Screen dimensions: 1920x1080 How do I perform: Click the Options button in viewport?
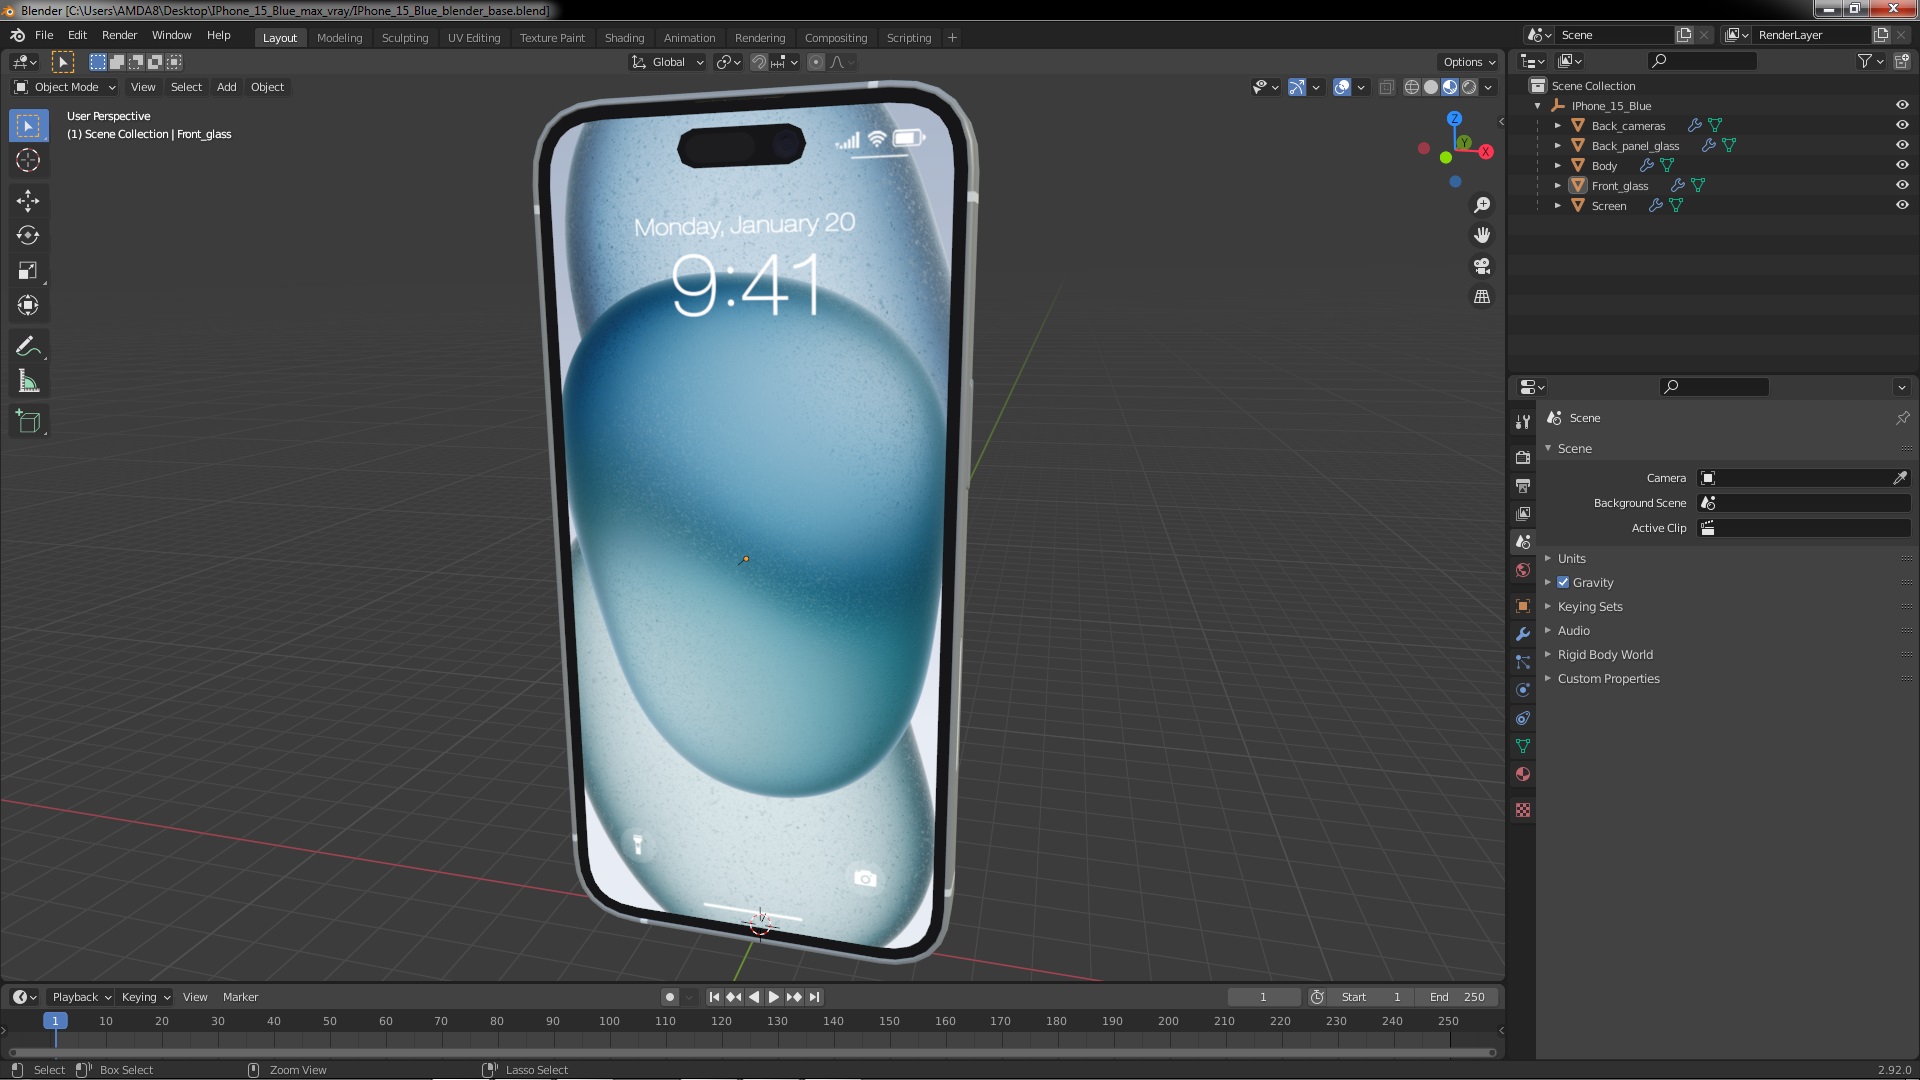tap(1466, 61)
